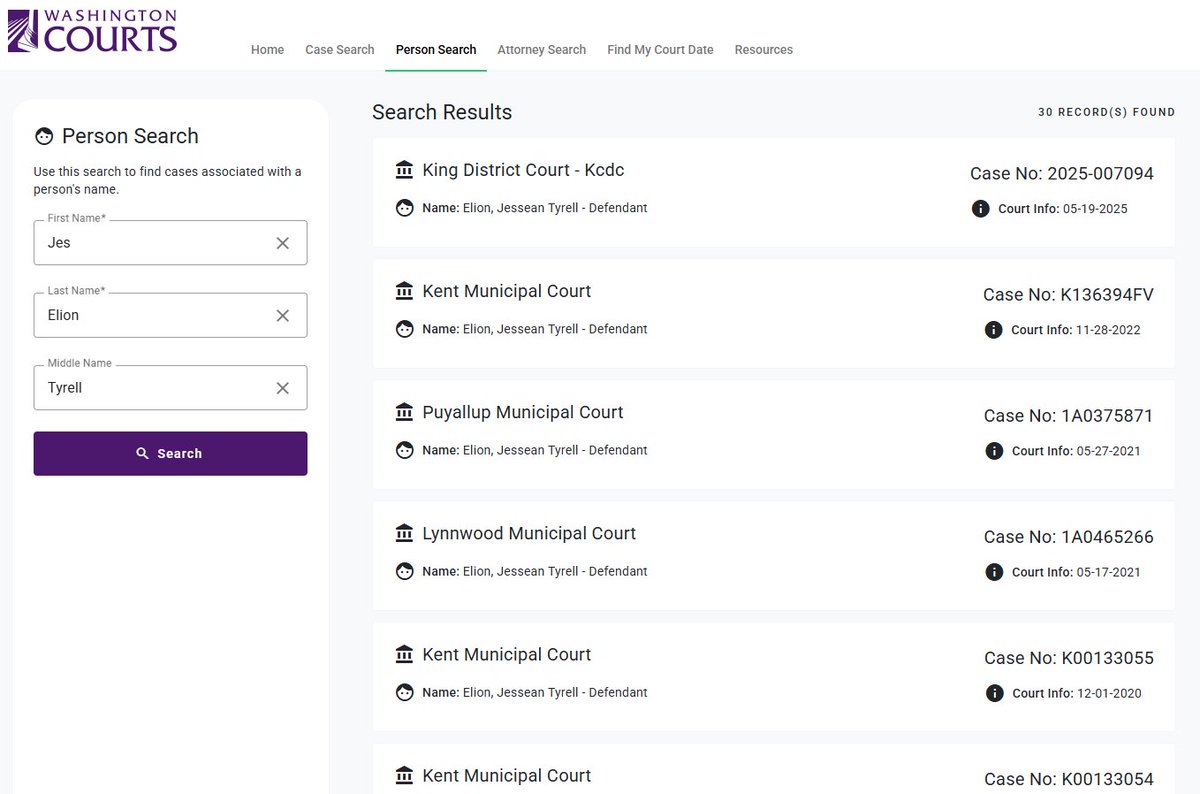Click the Person Search face icon heading
The height and width of the screenshot is (794, 1200).
point(44,136)
